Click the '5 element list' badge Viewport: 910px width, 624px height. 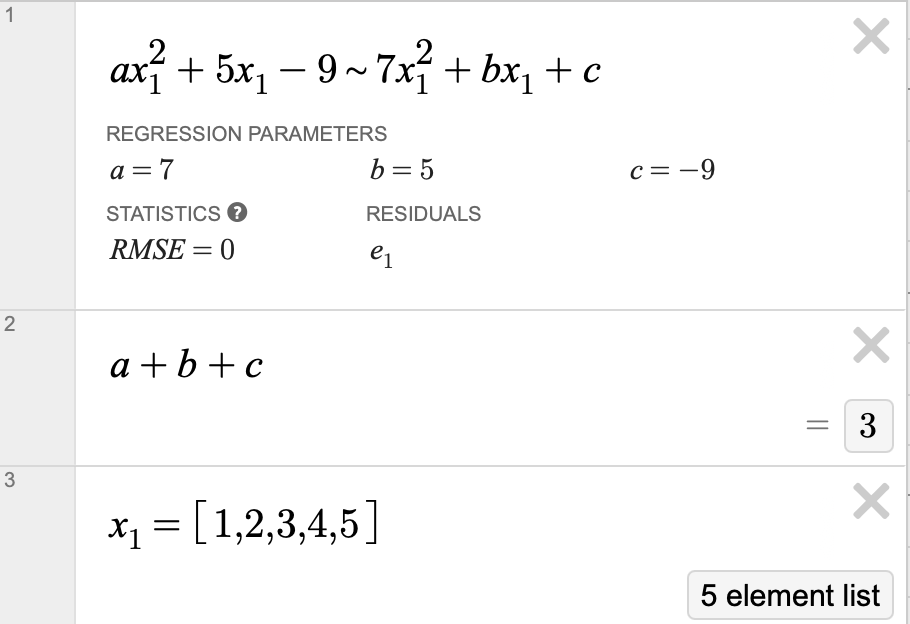tap(790, 595)
